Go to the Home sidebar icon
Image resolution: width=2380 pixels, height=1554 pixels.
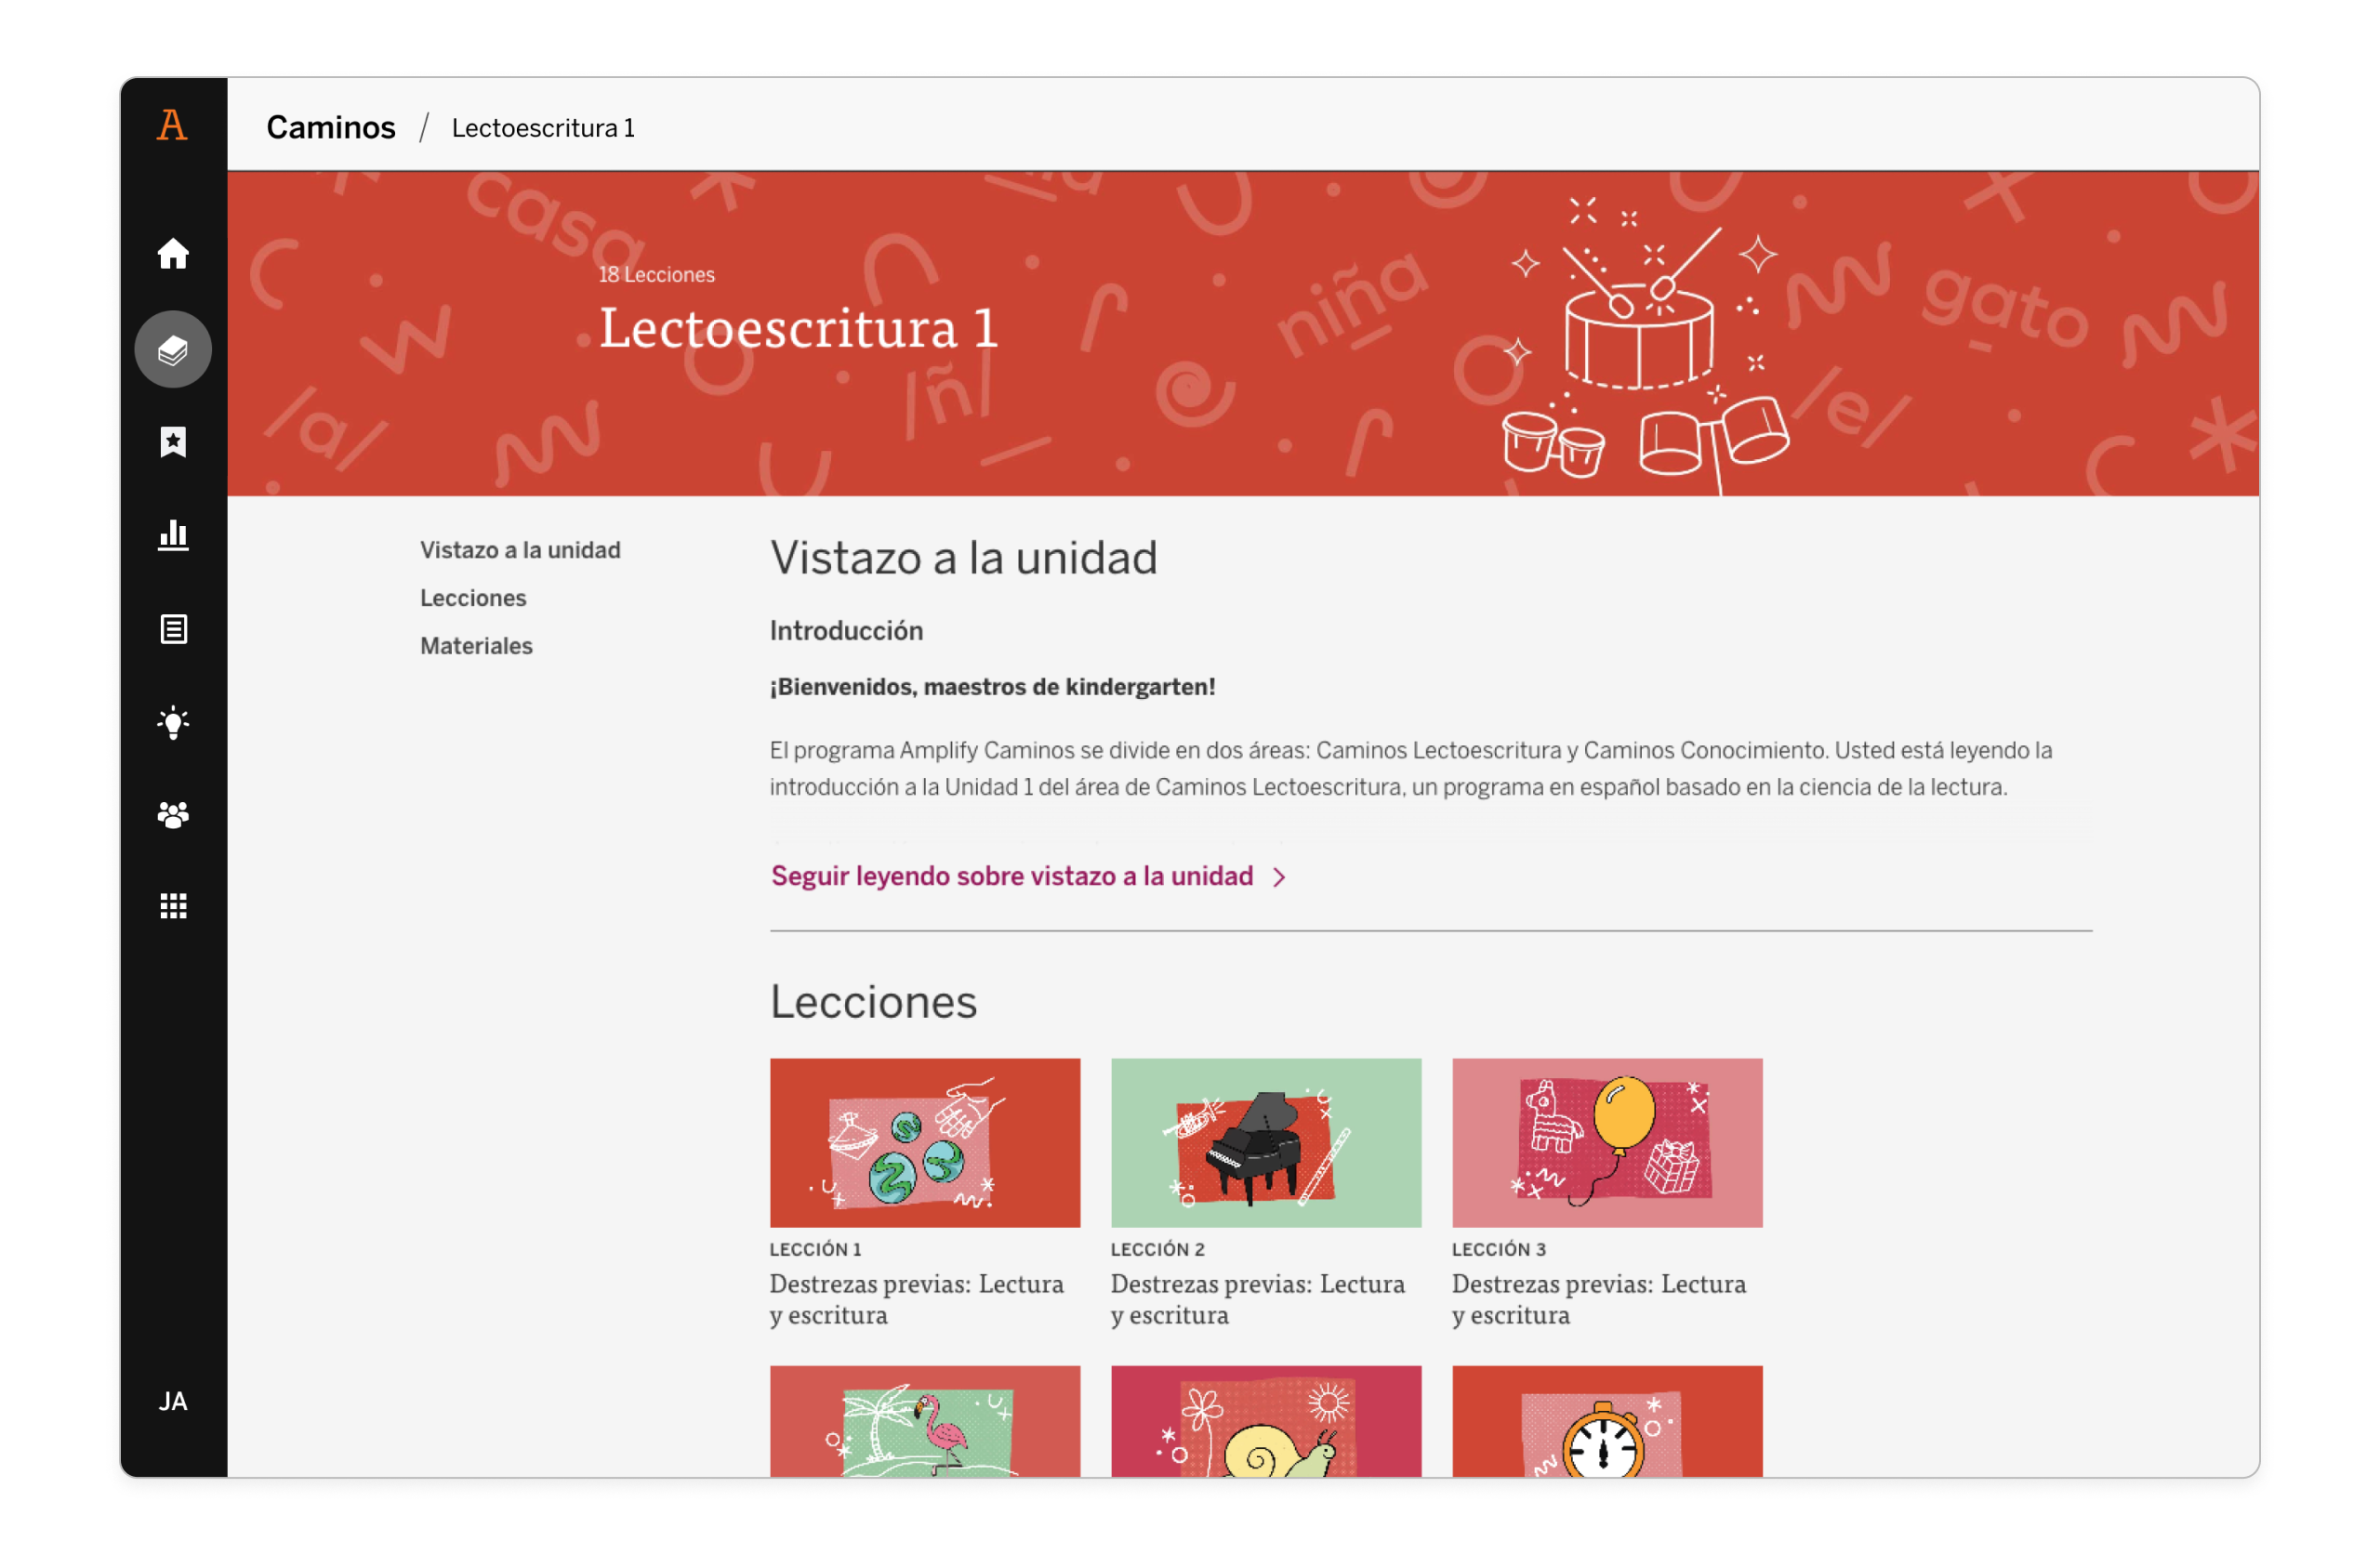click(173, 254)
